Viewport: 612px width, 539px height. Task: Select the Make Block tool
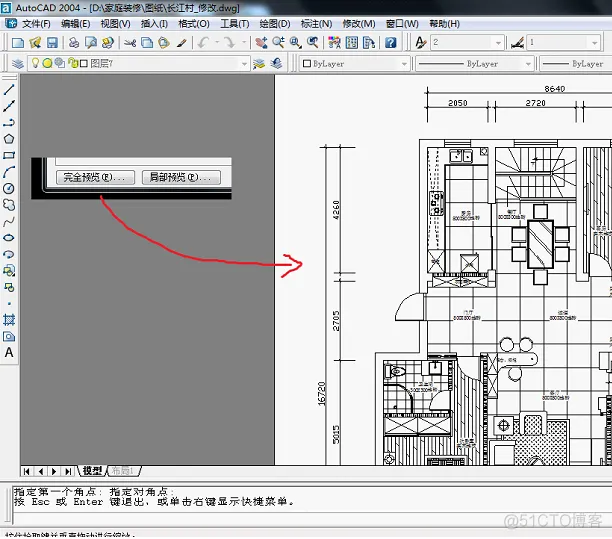9,287
